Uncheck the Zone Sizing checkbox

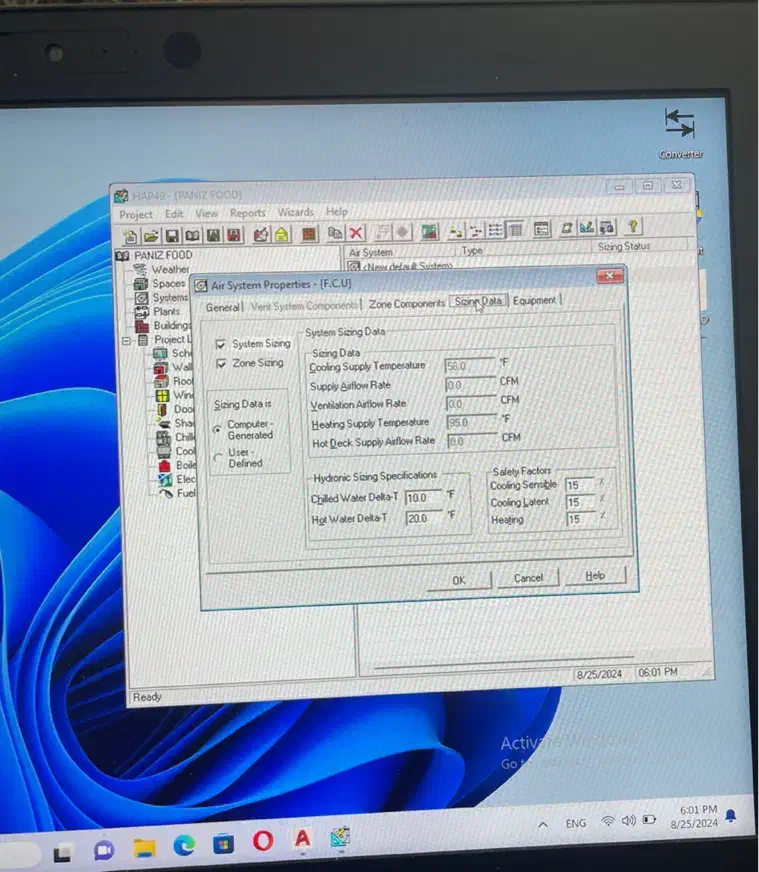tap(220, 364)
